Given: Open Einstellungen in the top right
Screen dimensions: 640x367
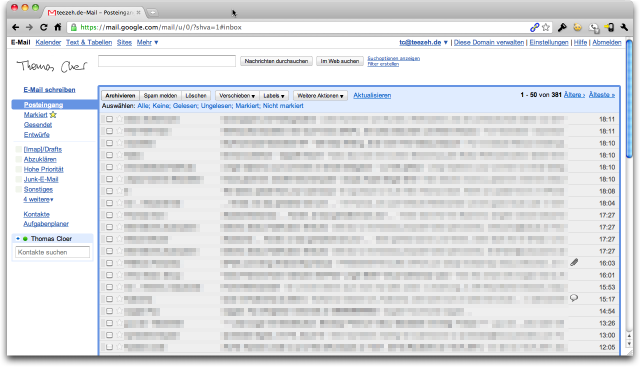Looking at the screenshot, I should pyautogui.click(x=549, y=42).
